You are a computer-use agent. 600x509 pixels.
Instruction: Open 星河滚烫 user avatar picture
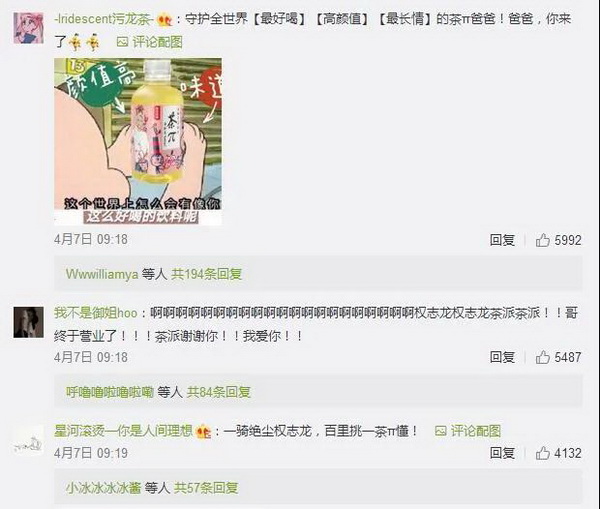click(28, 441)
